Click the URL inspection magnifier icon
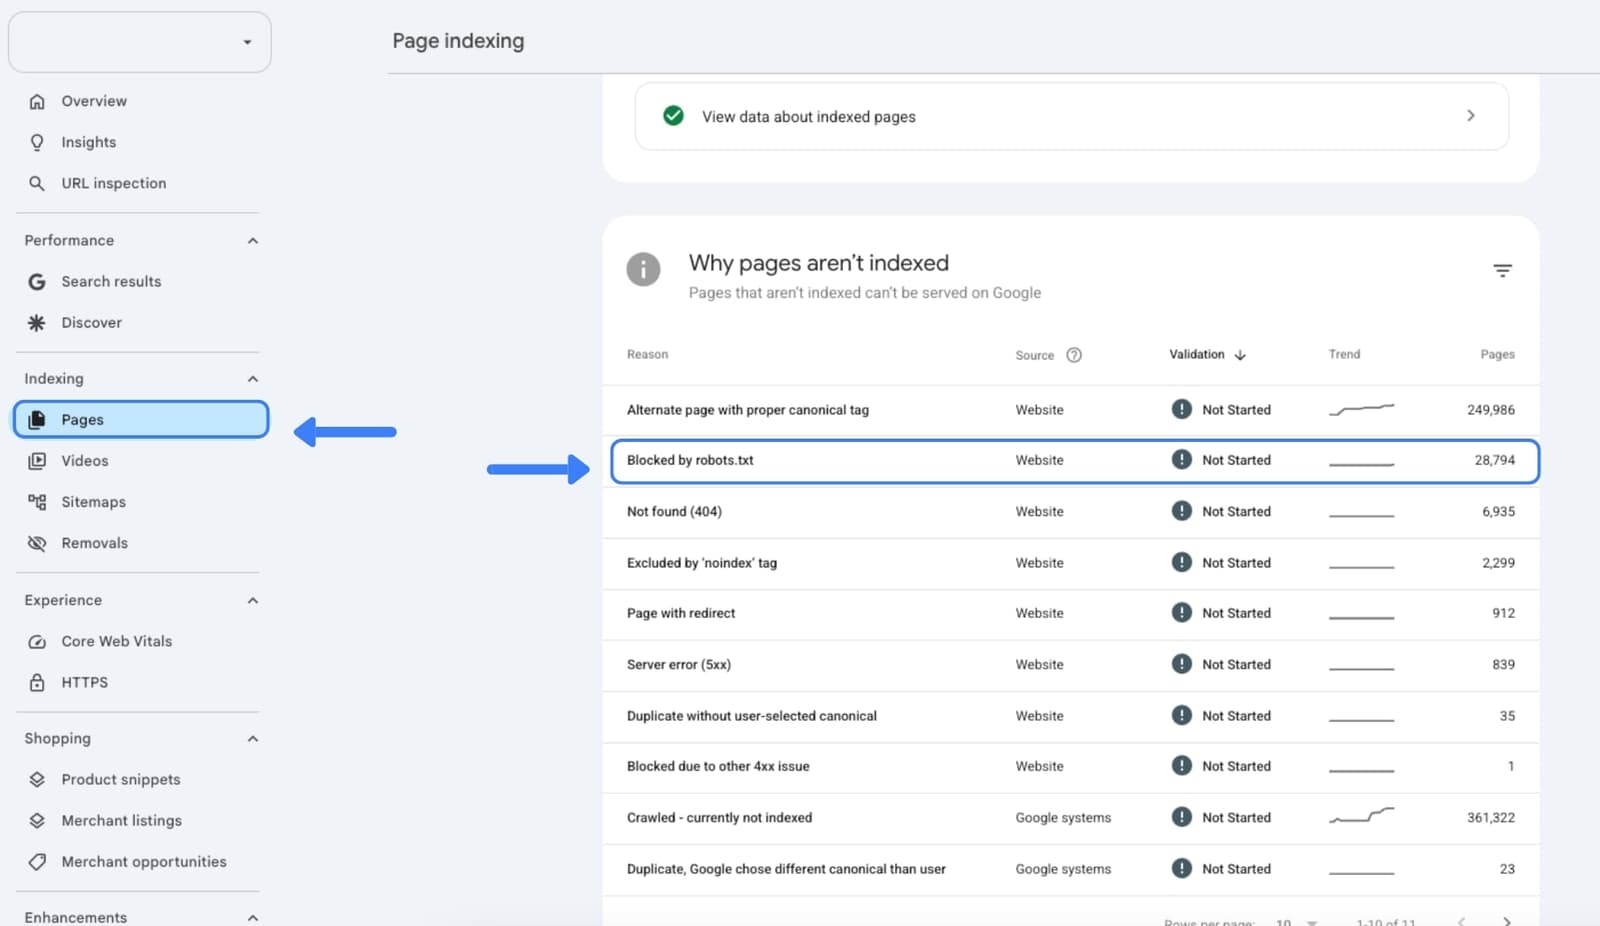This screenshot has height=926, width=1600. pos(37,183)
